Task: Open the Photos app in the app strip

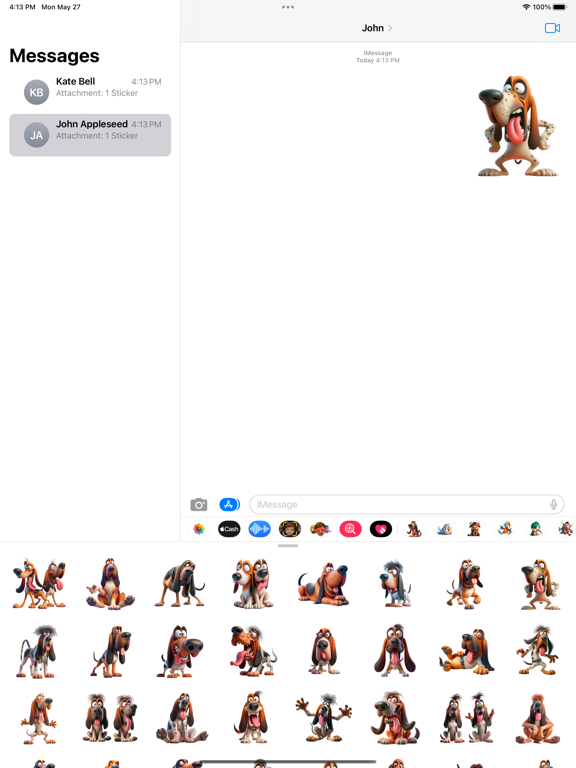Action: pos(198,529)
